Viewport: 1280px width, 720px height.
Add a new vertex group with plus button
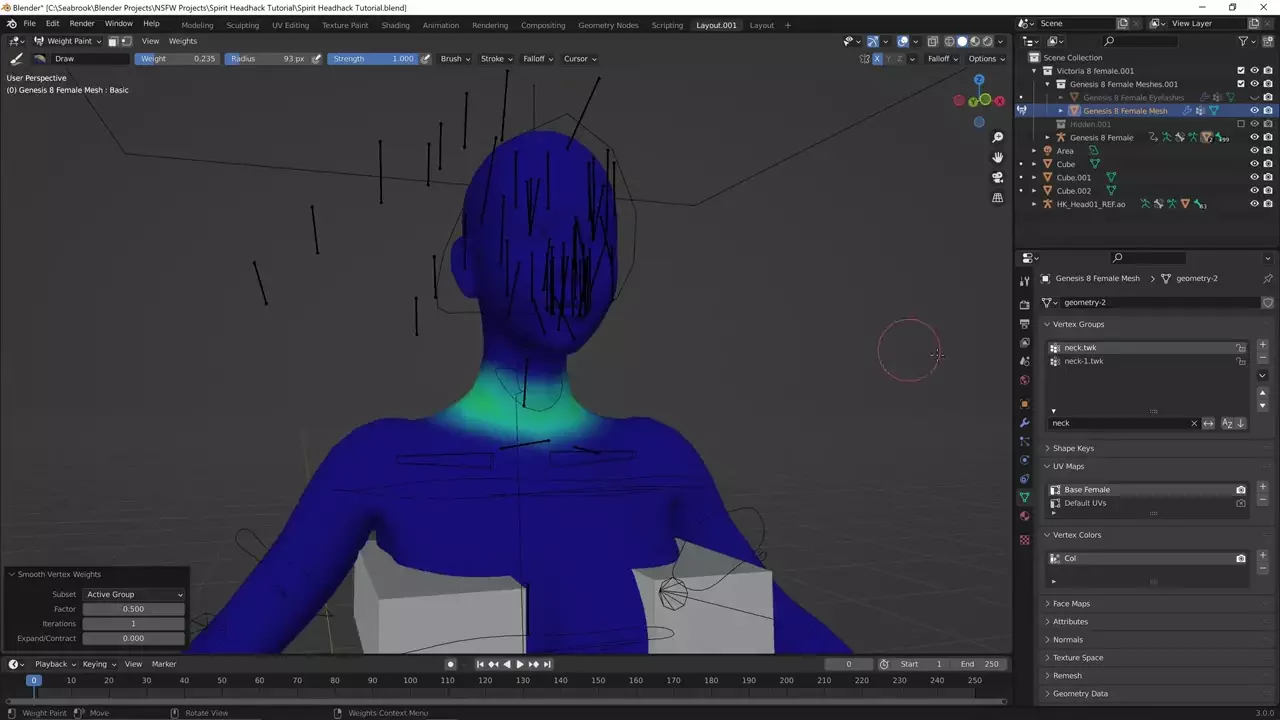click(1262, 345)
